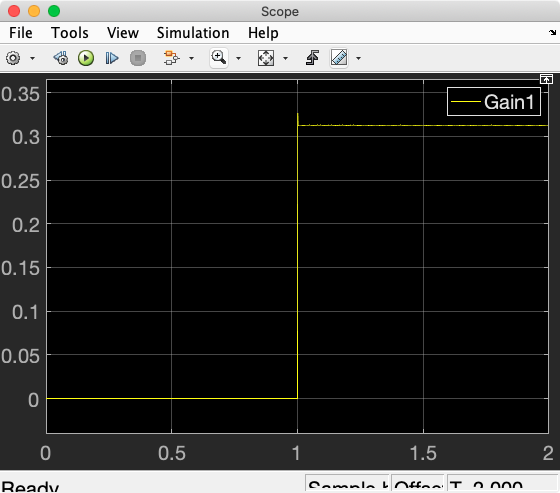This screenshot has width=560, height=493.
Task: Click the maximize axes icon above the legend
Action: 546,79
